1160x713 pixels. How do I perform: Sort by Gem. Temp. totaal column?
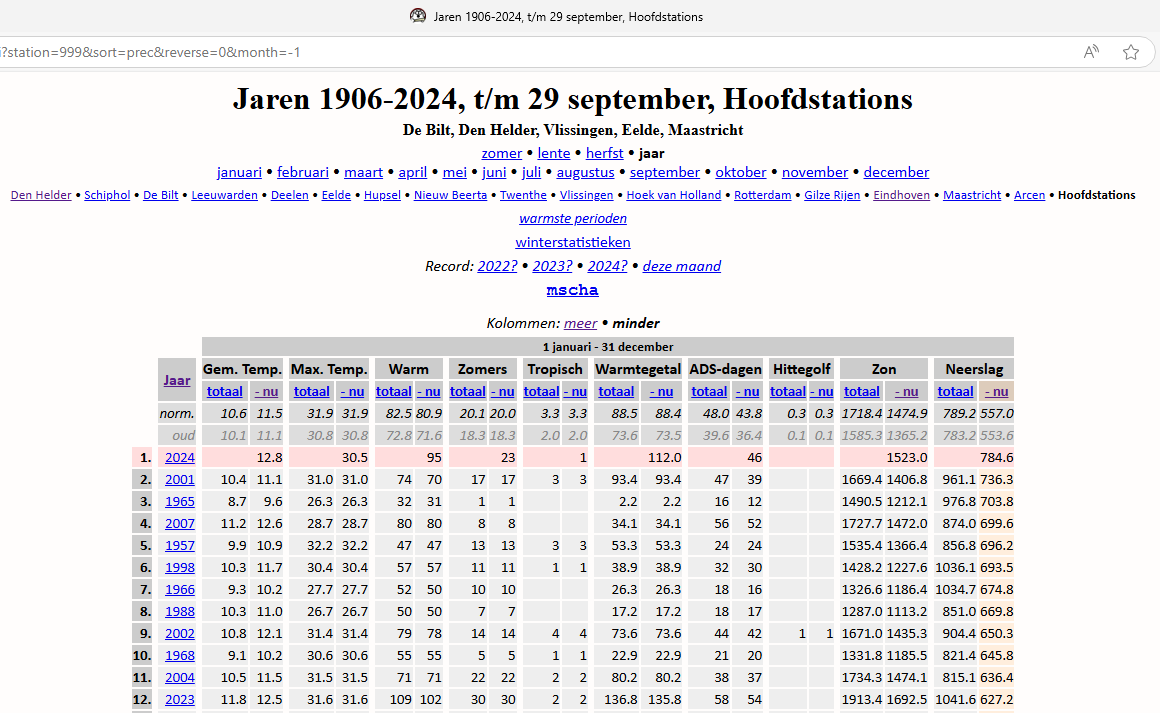(x=224, y=391)
